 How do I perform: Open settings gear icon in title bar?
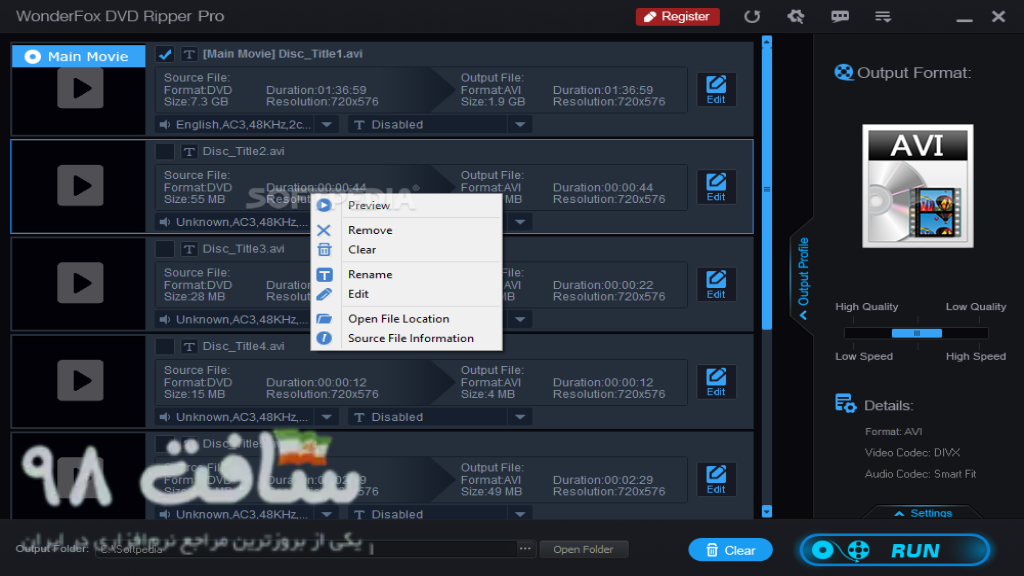[x=795, y=16]
